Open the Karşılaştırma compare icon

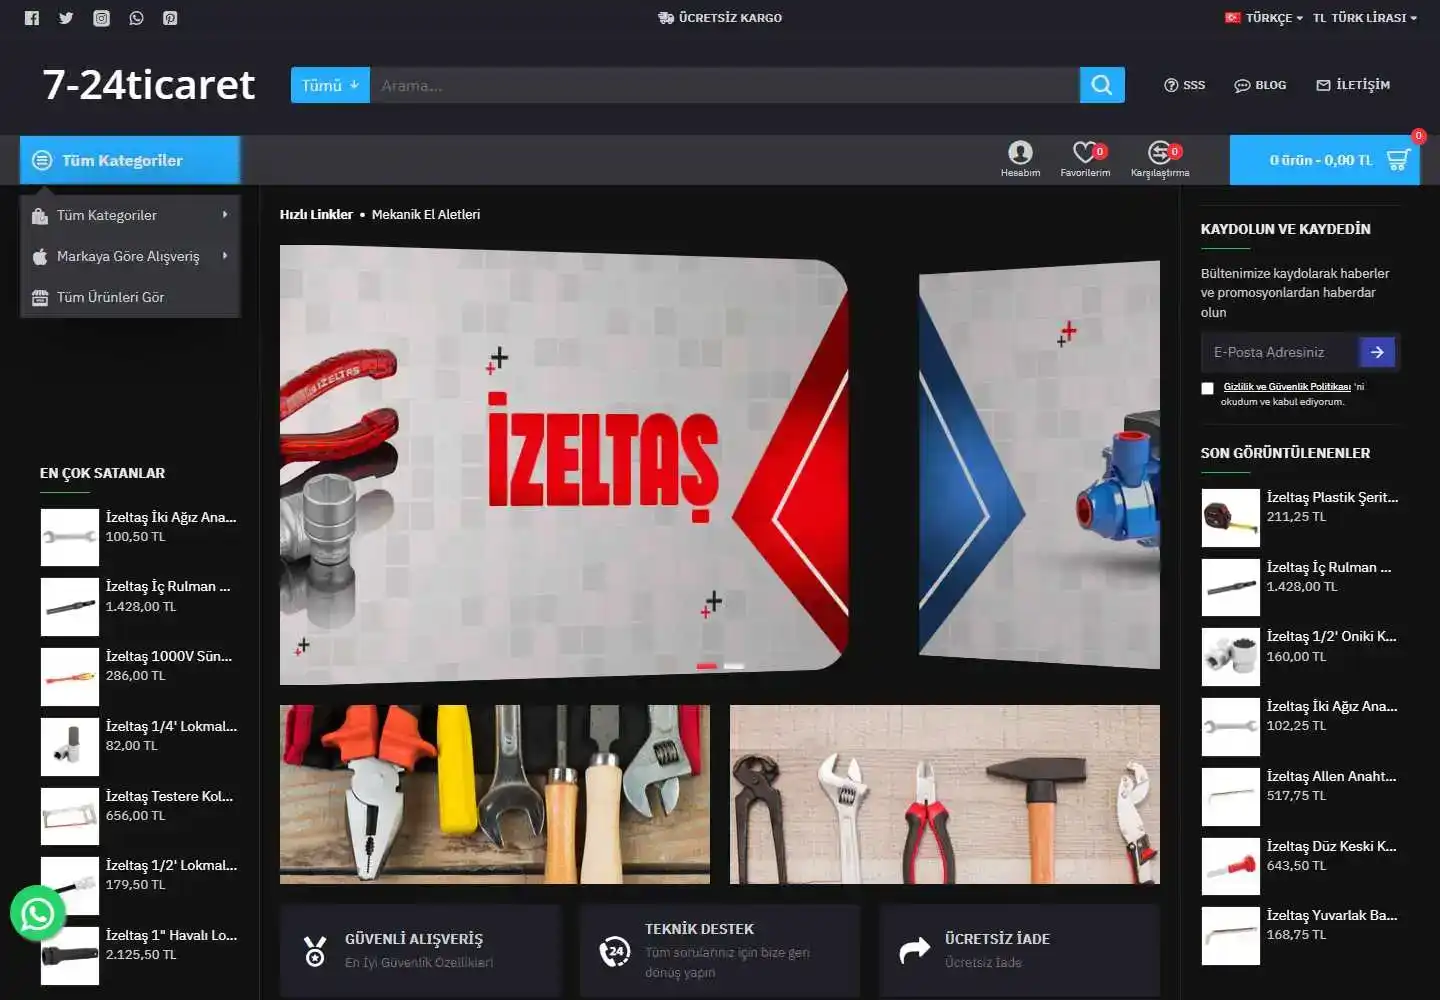point(1160,152)
